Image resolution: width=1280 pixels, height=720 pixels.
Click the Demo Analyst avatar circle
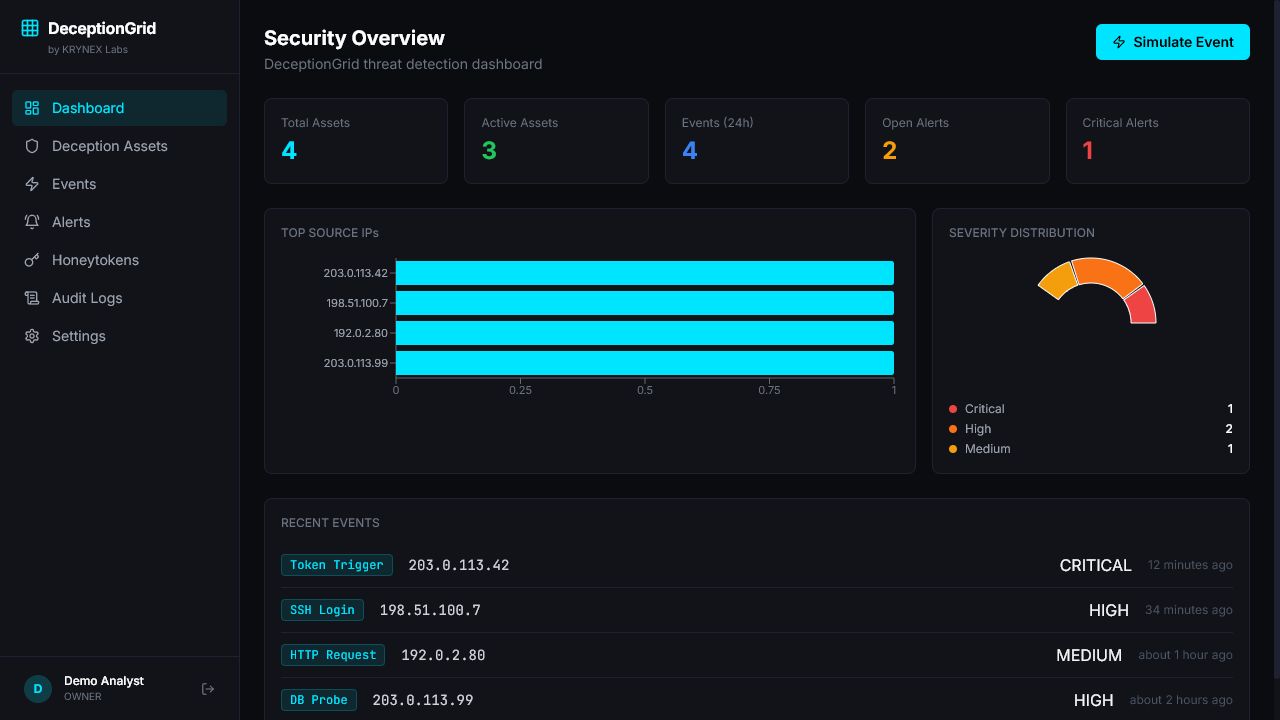pyautogui.click(x=38, y=689)
